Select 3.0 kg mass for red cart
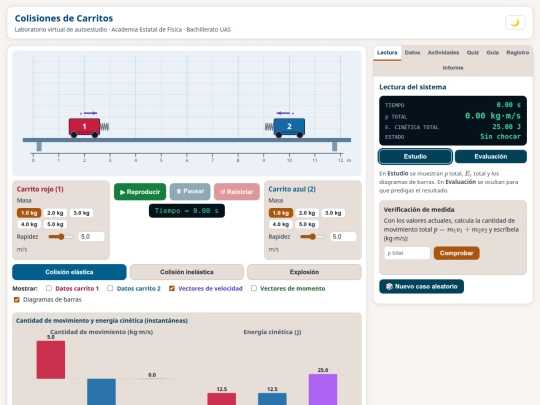Screen dimensions: 540x405 pyautogui.click(x=81, y=213)
